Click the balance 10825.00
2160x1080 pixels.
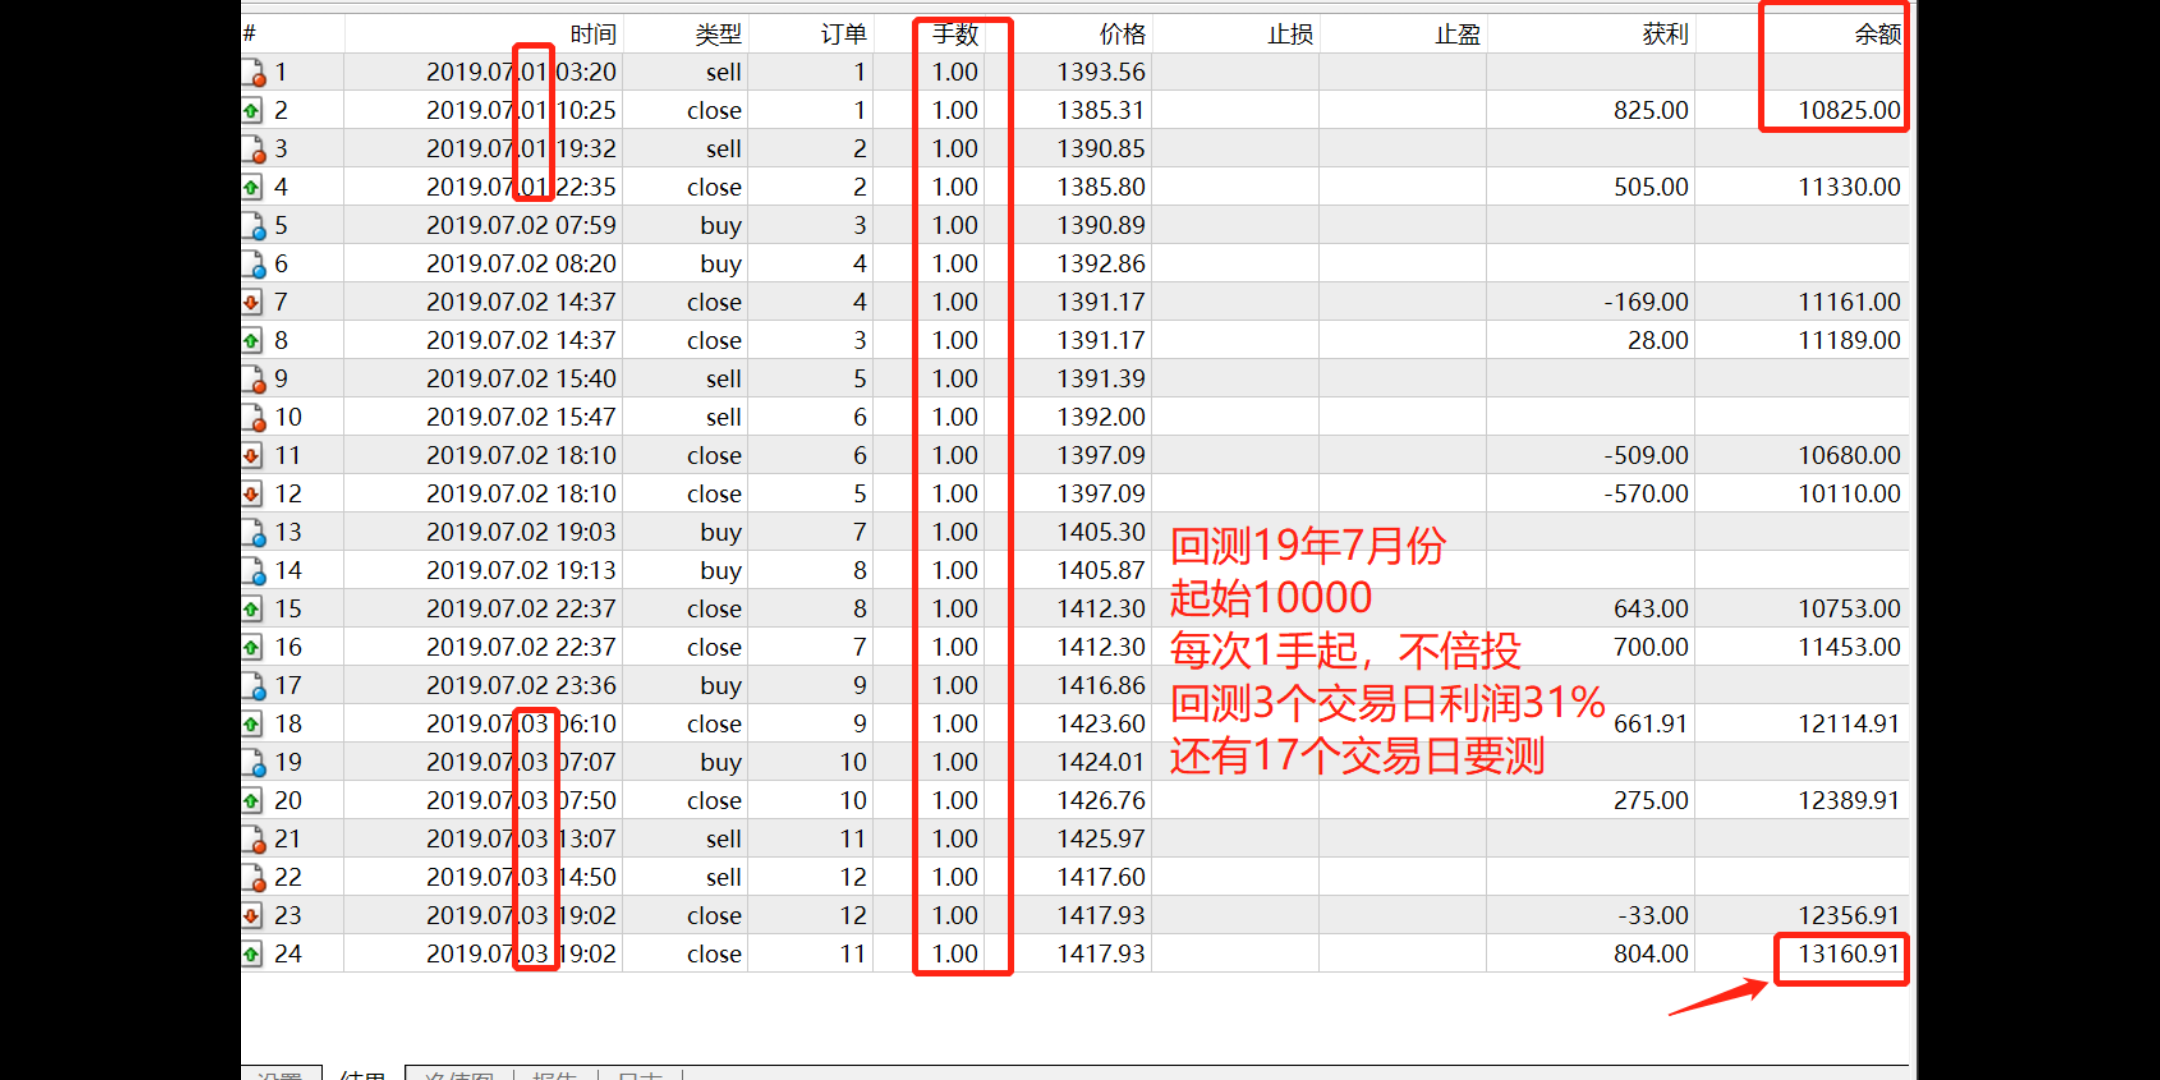(x=1849, y=110)
